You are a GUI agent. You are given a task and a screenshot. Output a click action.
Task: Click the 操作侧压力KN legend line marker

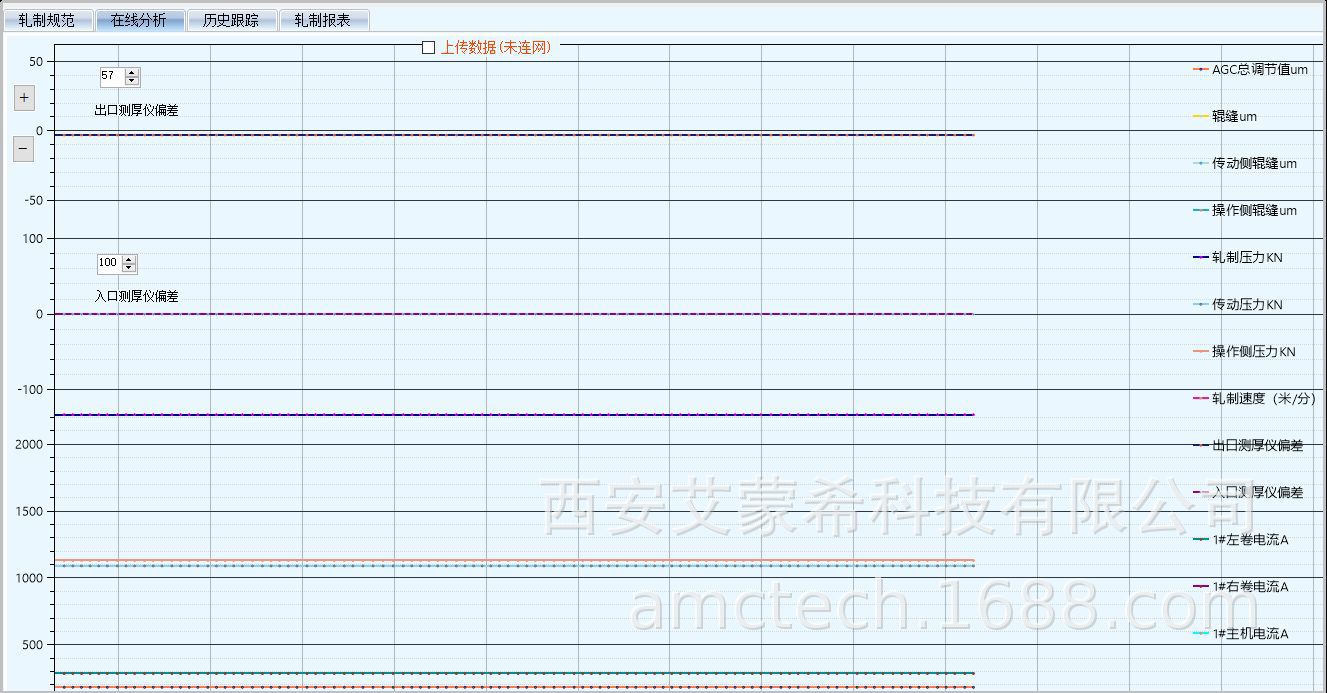(x=1201, y=352)
